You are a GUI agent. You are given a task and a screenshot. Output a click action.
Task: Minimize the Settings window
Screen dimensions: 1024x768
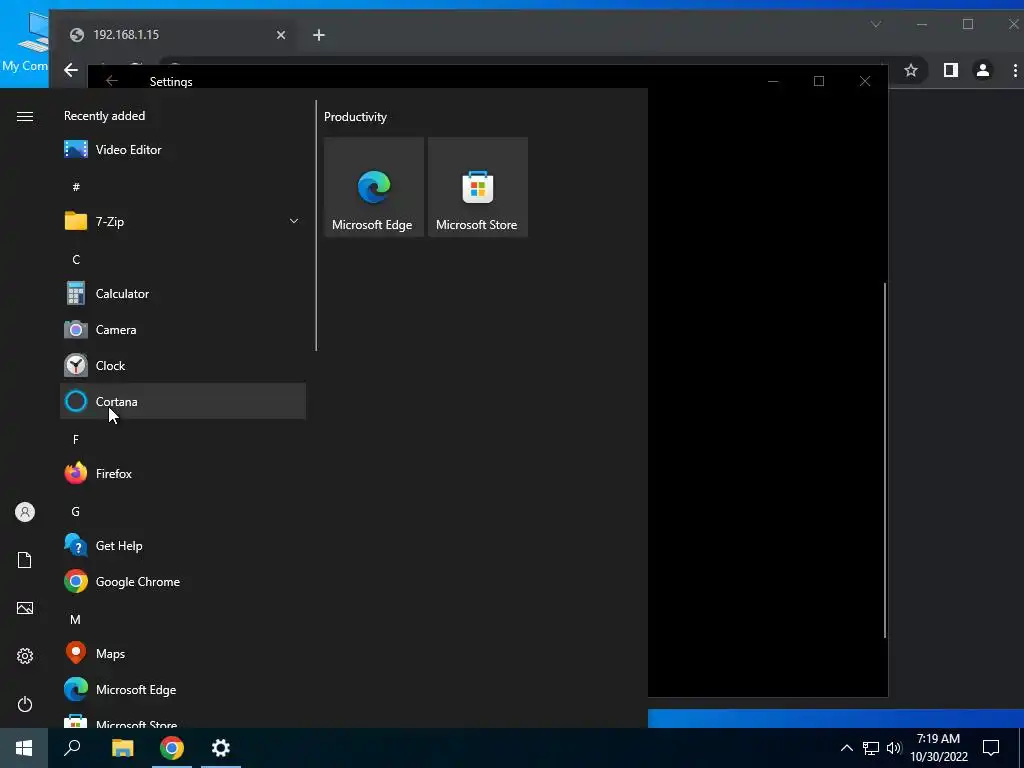point(773,81)
